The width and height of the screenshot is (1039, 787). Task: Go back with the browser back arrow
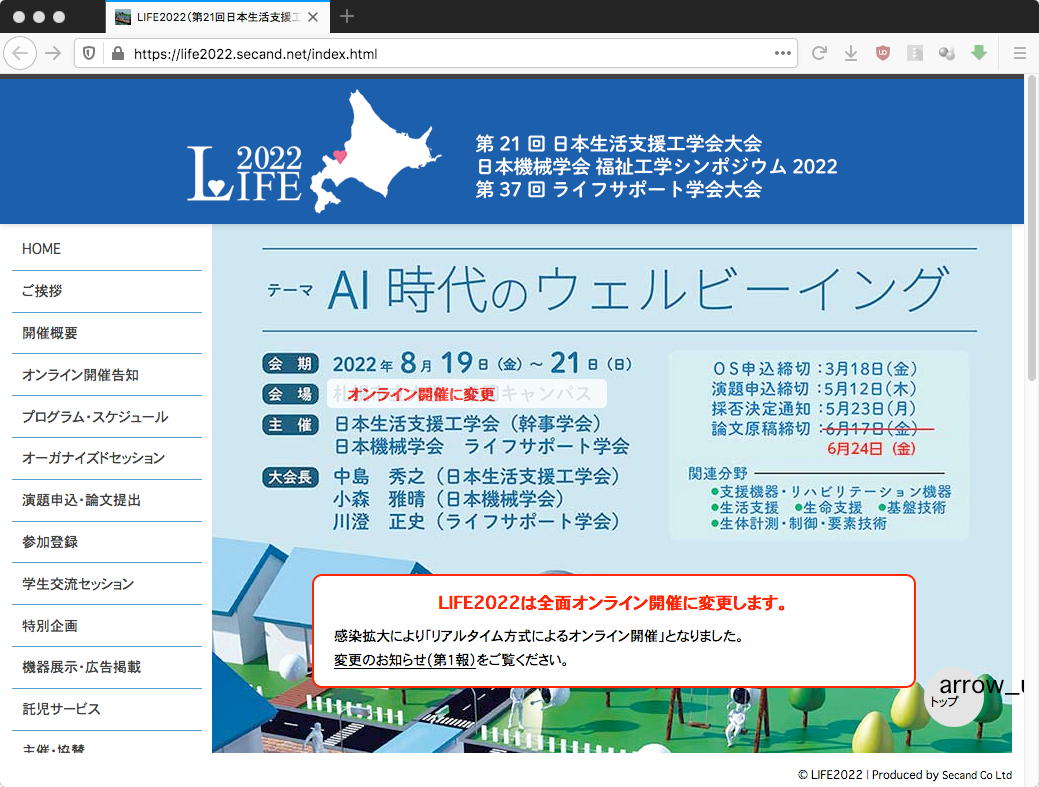(21, 54)
